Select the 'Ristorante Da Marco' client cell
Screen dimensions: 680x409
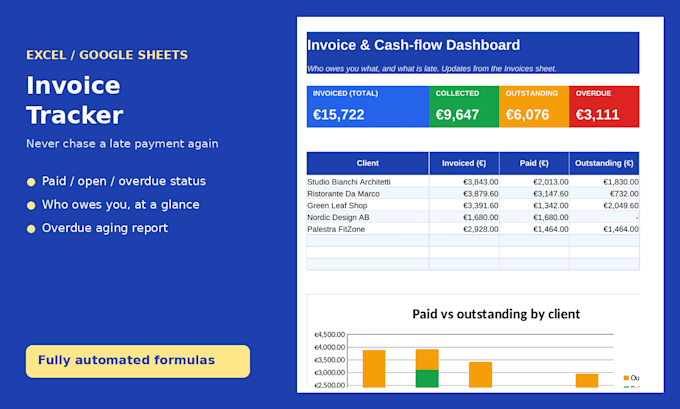coord(368,193)
